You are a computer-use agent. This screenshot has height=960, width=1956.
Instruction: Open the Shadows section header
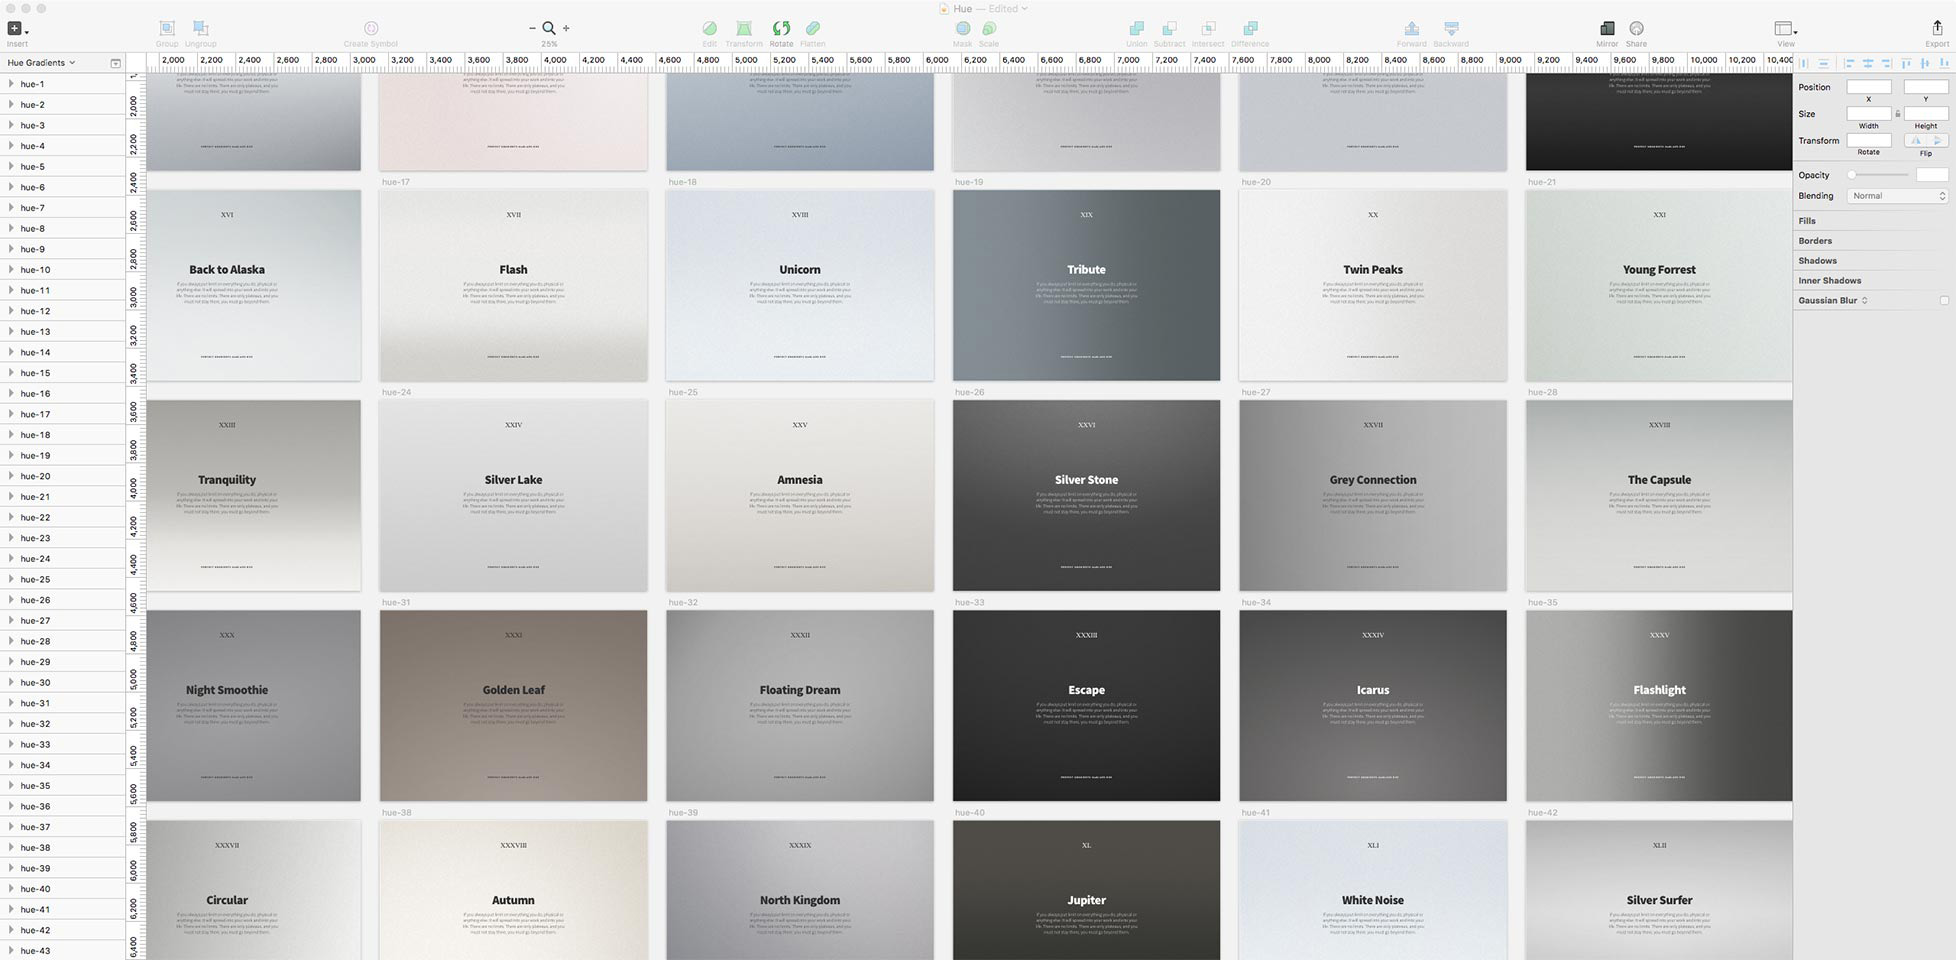1817,261
